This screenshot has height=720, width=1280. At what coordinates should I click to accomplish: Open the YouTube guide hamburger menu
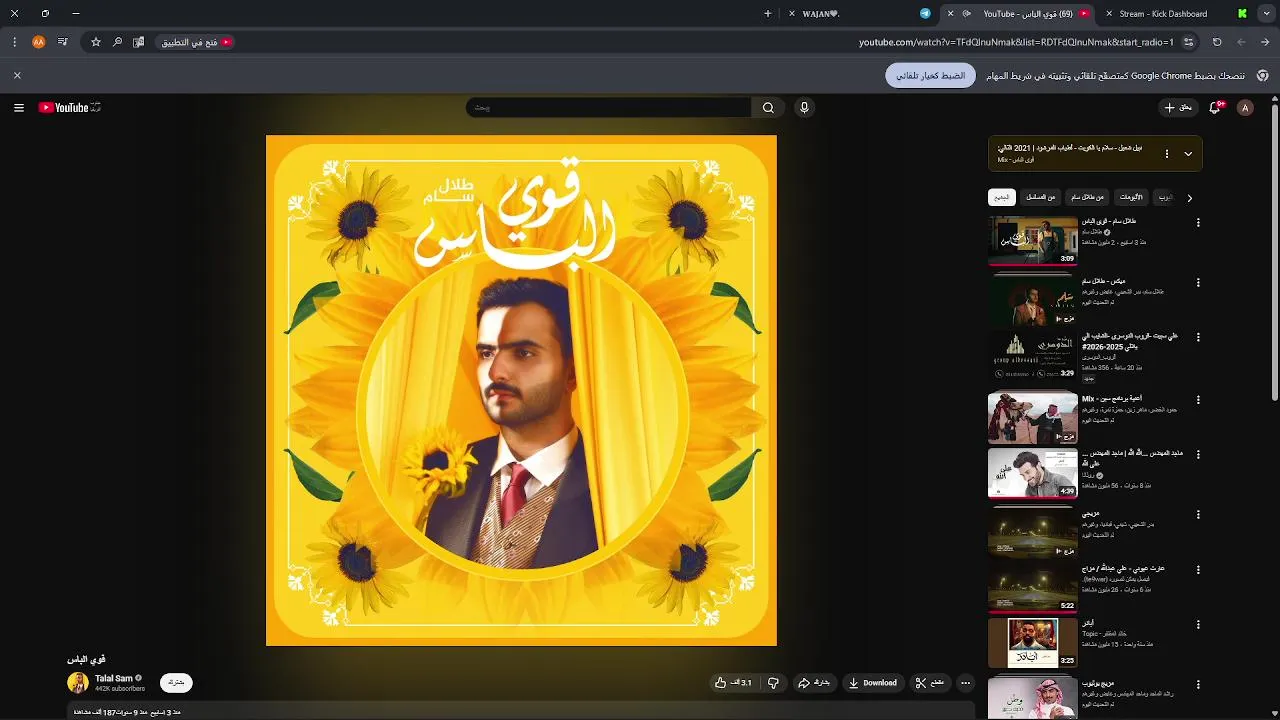point(19,108)
